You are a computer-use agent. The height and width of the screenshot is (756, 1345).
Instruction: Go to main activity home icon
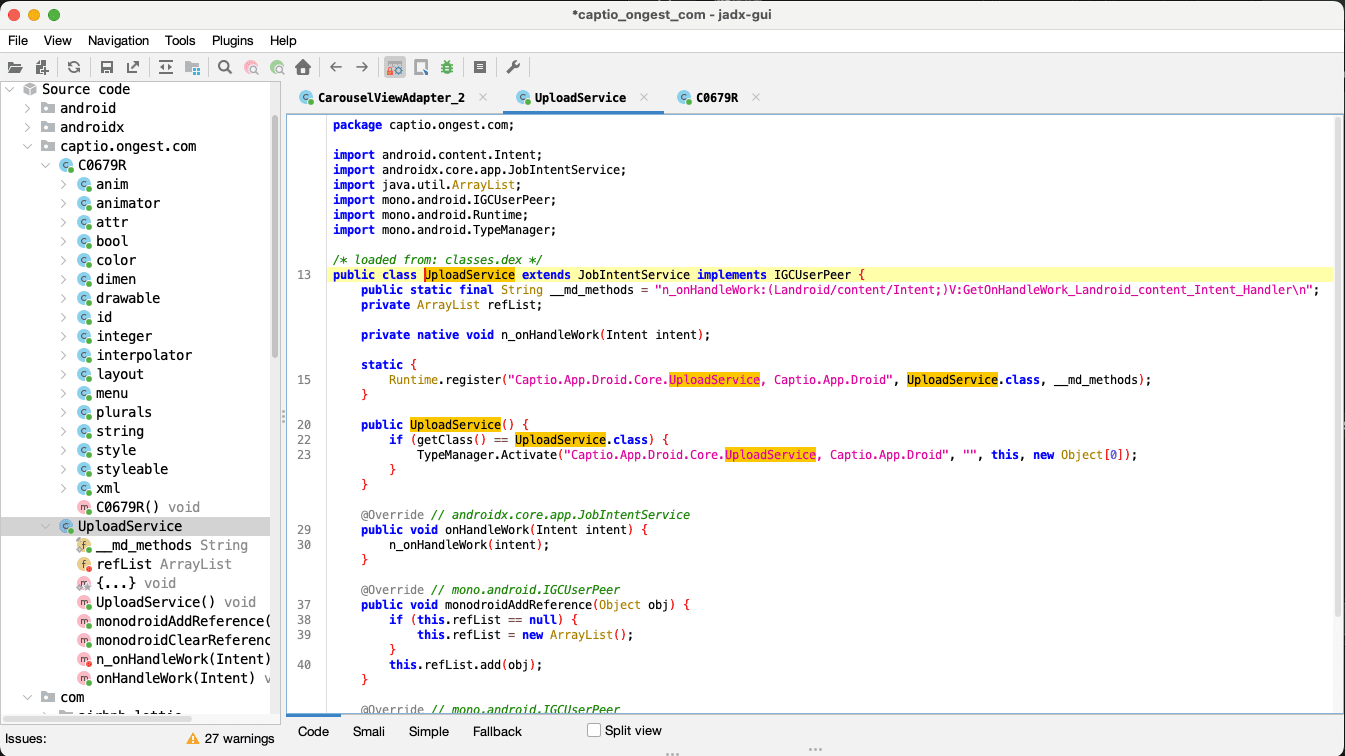pyautogui.click(x=303, y=67)
